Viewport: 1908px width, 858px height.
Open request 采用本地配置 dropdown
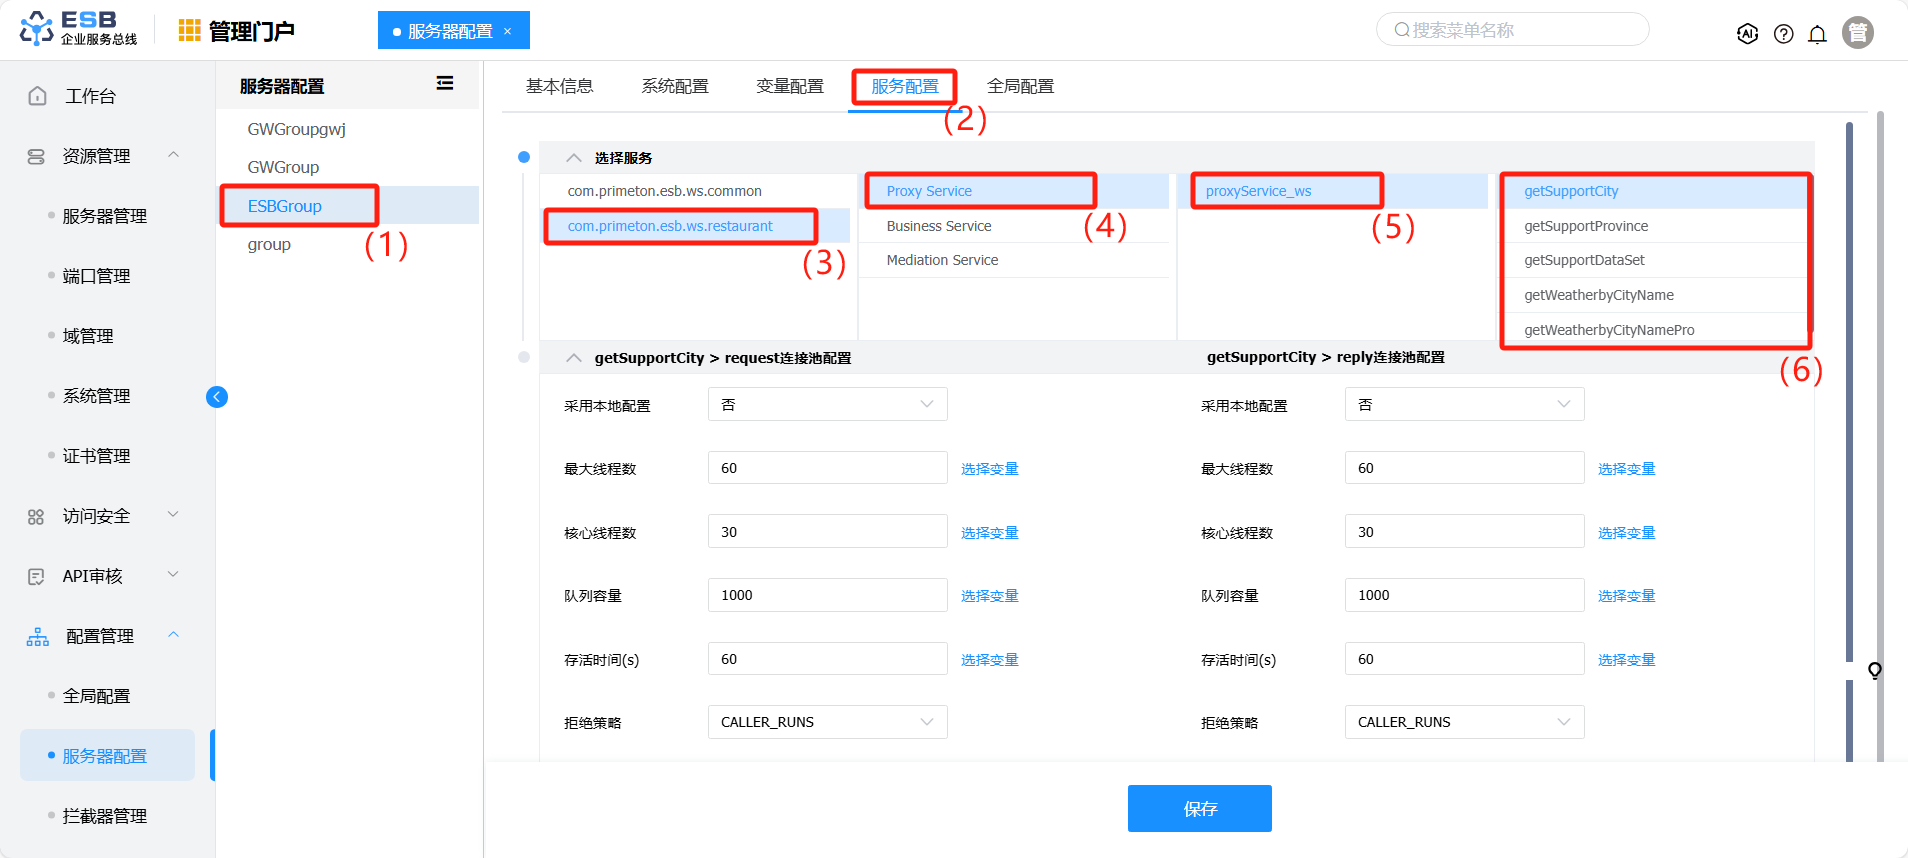click(x=827, y=405)
